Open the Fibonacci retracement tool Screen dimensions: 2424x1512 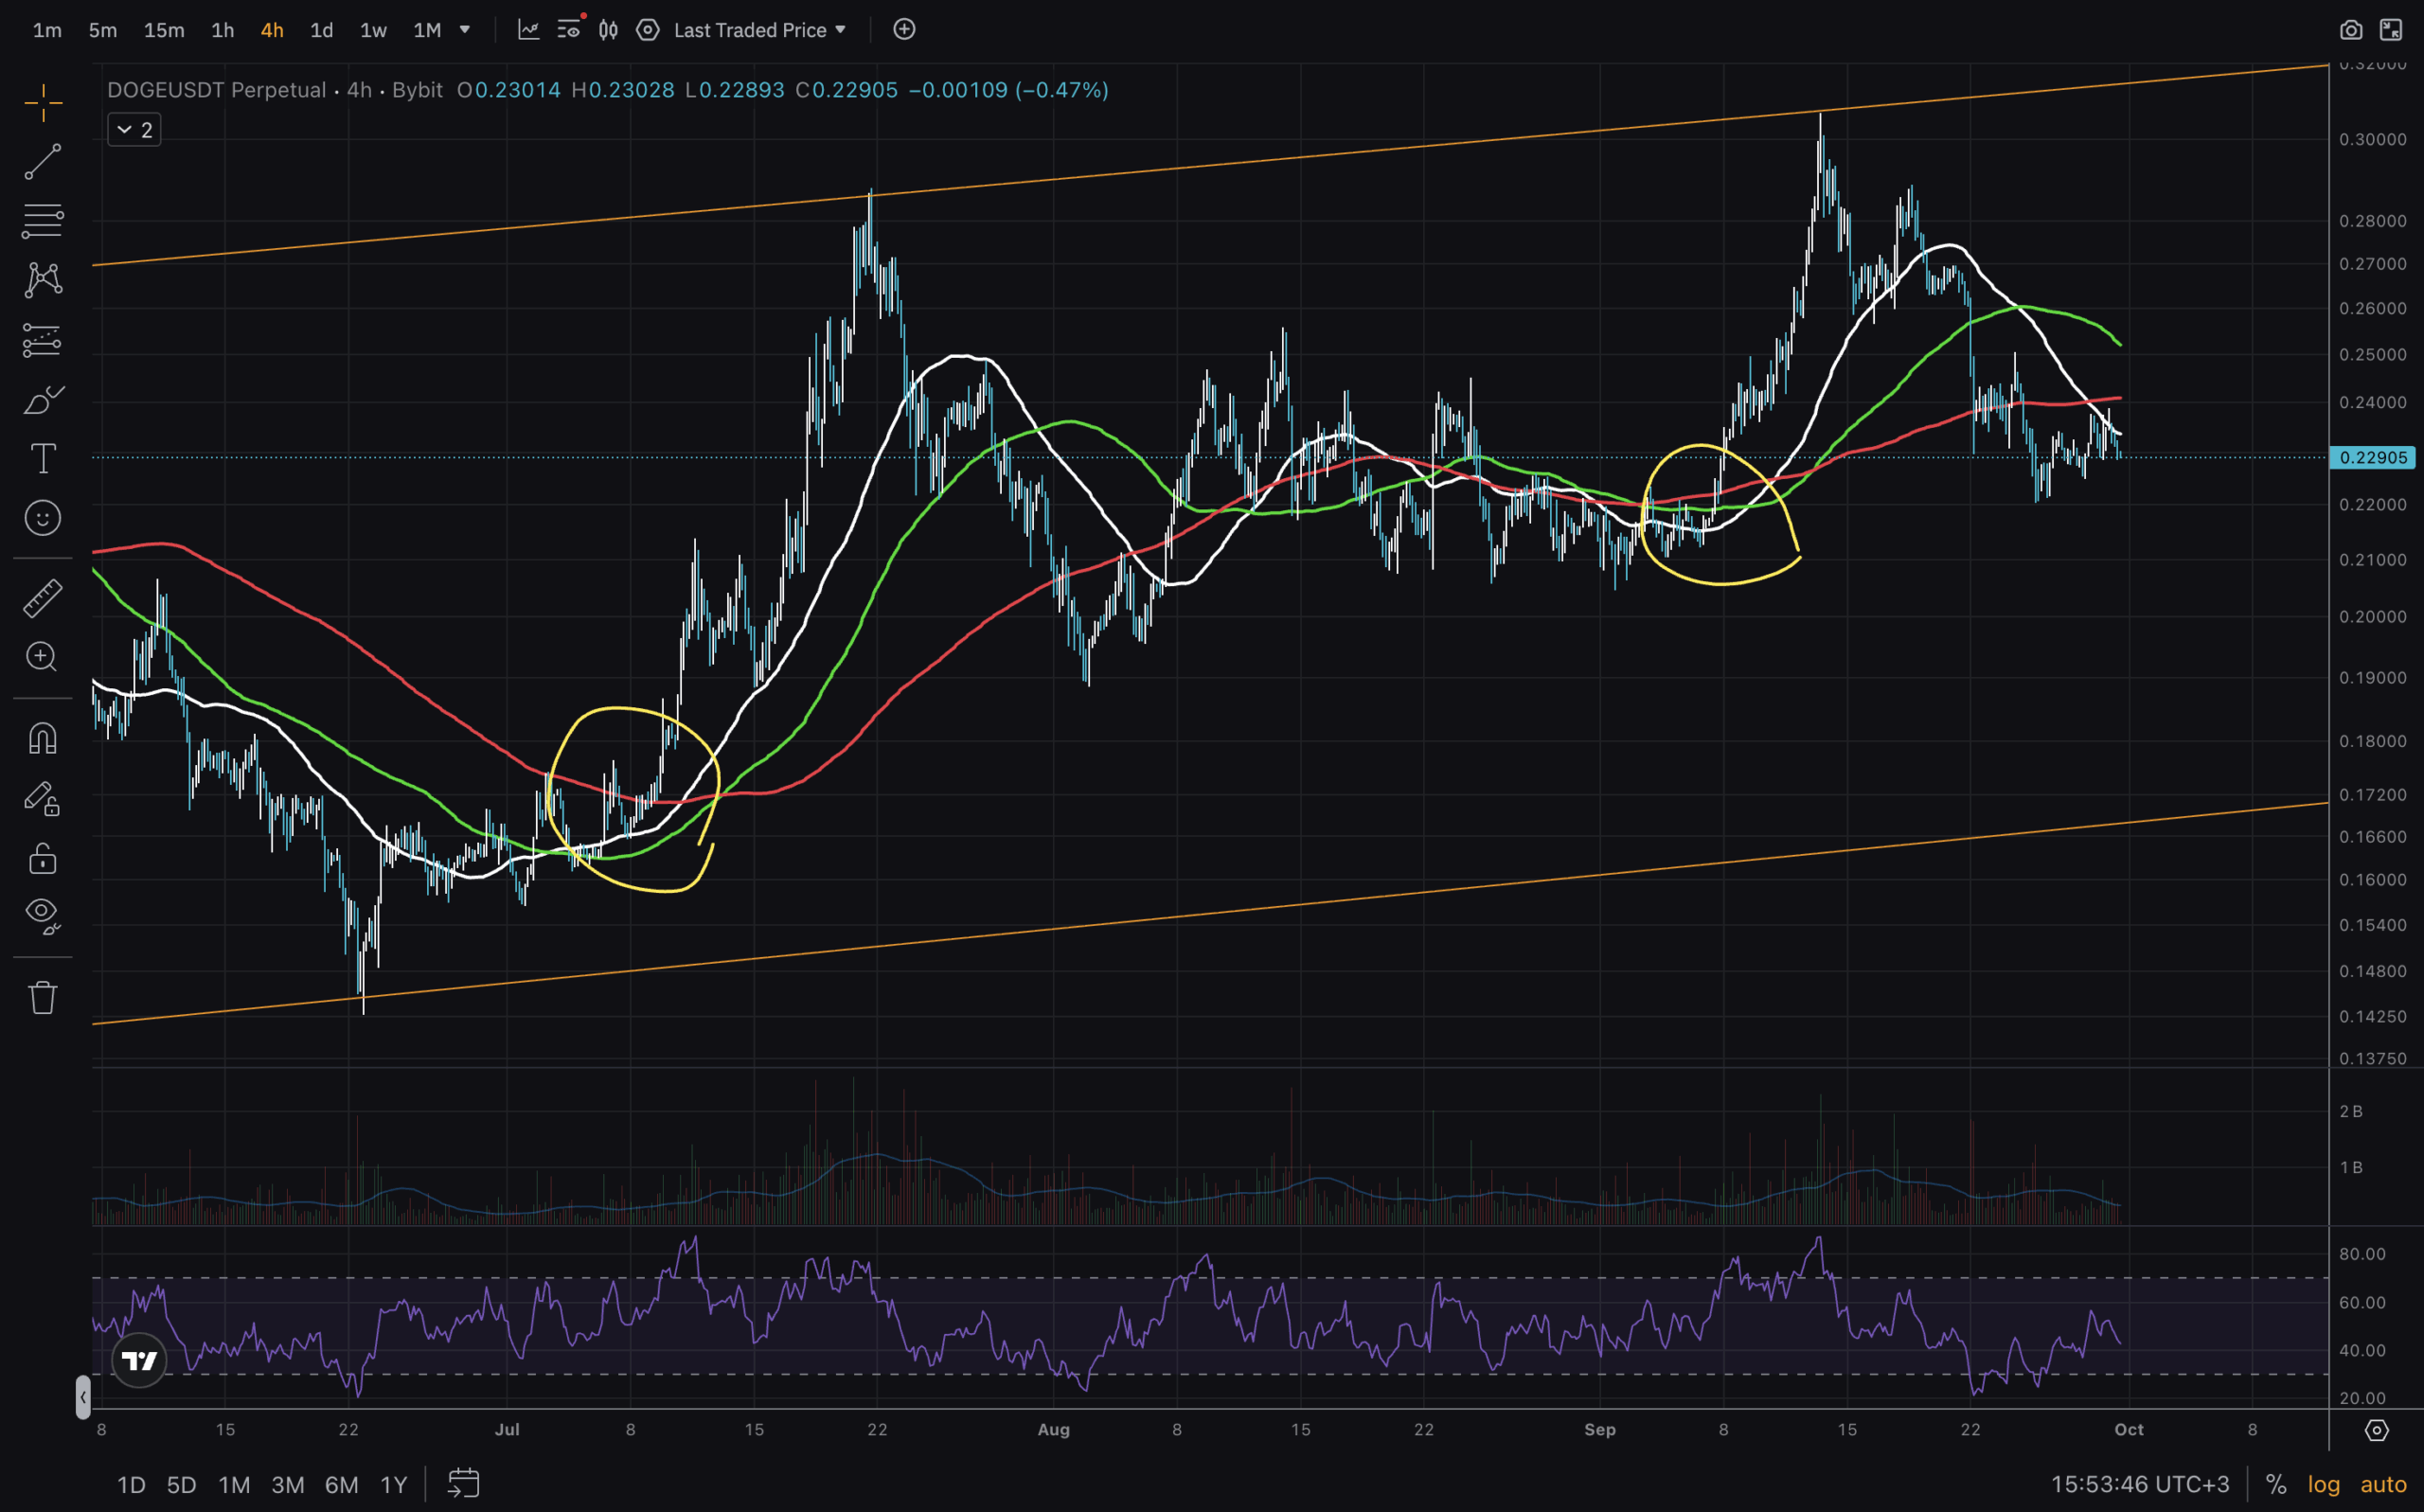[x=42, y=220]
